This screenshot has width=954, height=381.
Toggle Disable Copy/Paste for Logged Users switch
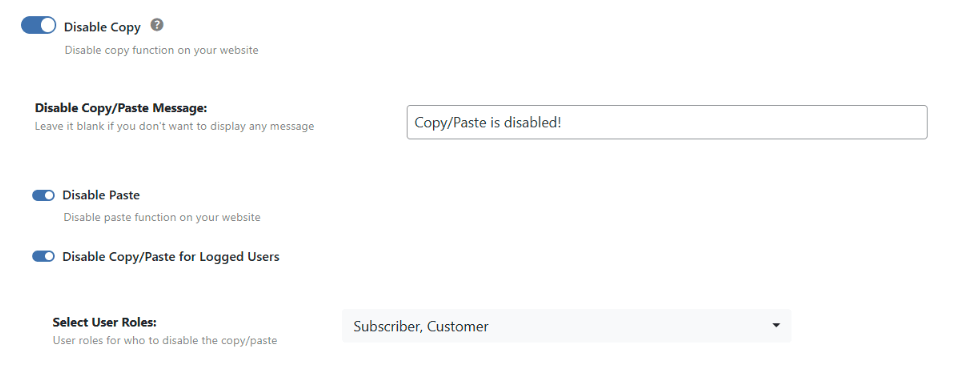point(43,257)
